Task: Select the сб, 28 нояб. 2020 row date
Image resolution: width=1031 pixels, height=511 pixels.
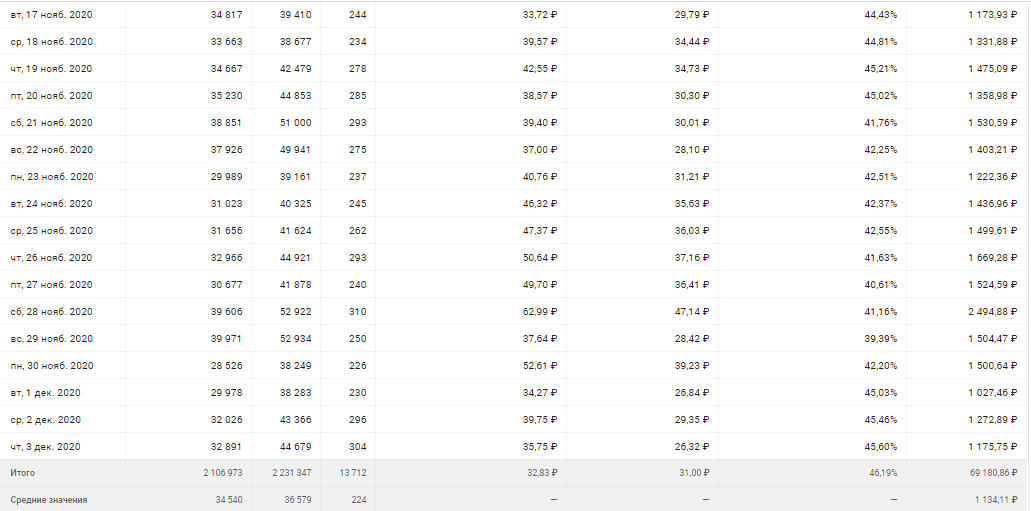Action: pos(51,312)
